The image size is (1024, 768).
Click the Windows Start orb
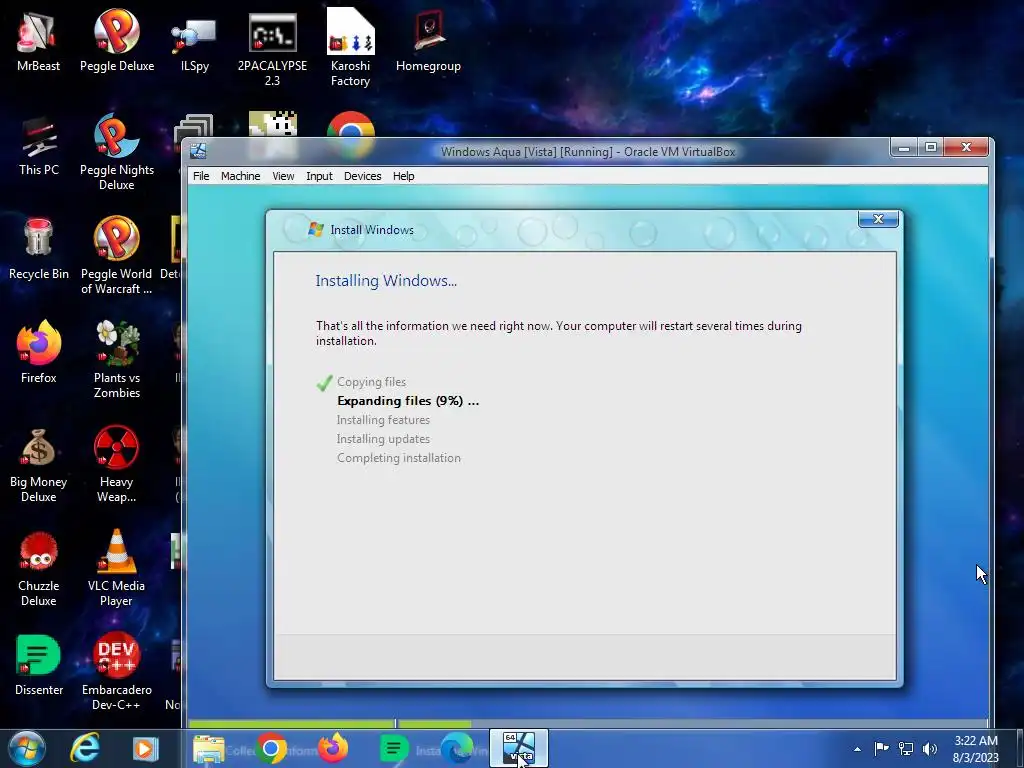[27, 748]
